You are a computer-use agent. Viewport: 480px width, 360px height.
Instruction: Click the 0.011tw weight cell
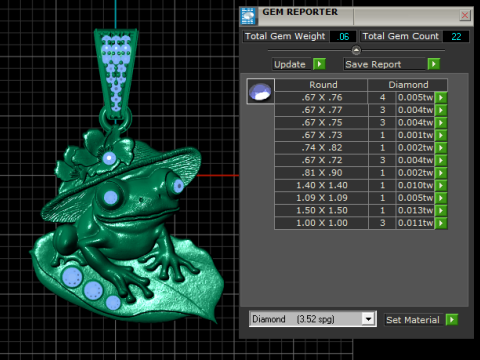415,223
